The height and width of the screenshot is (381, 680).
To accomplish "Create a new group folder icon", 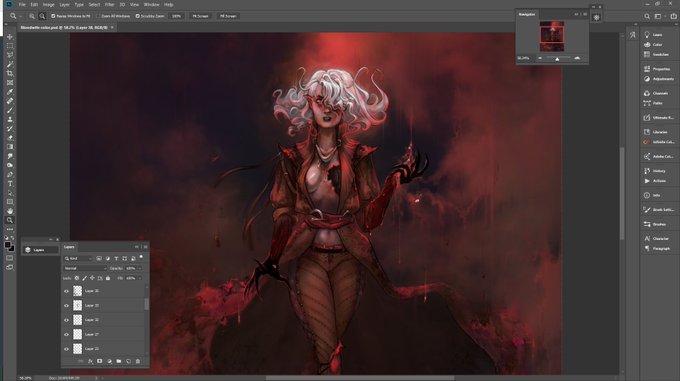I will tap(119, 361).
